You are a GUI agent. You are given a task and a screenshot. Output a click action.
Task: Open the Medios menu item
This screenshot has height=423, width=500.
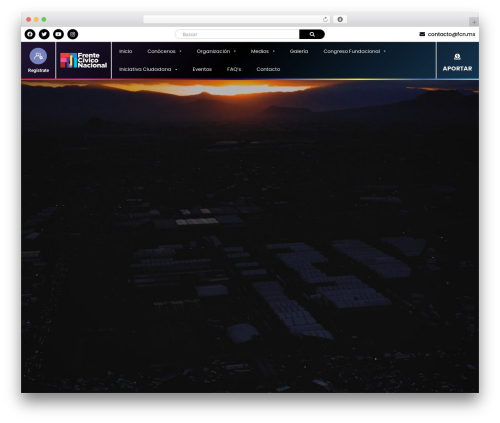(260, 51)
